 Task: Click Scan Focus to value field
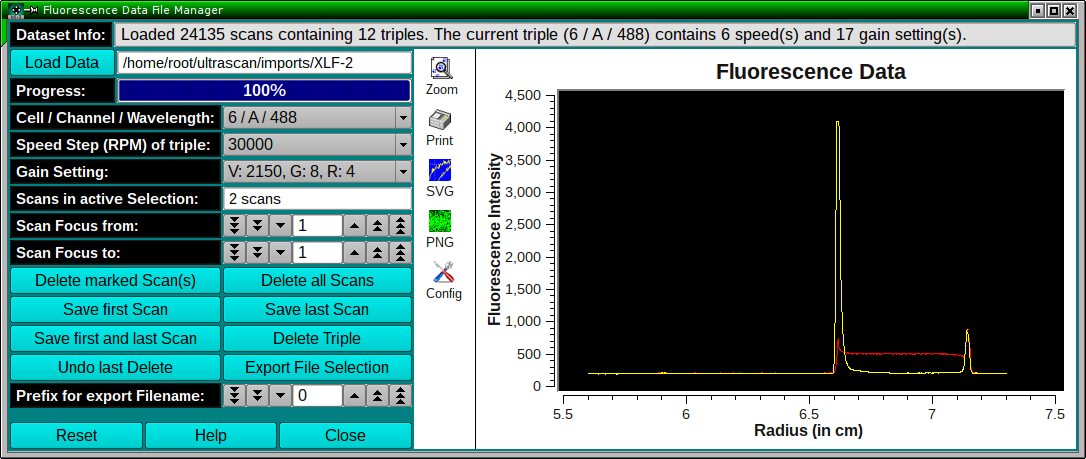pos(317,253)
